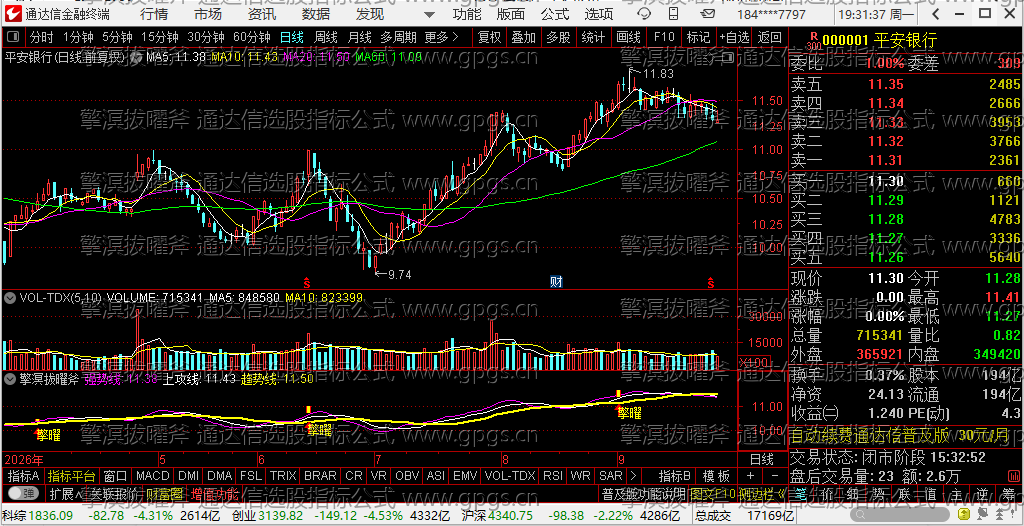Collapse the VOL-TDX panel with its circle icon
The image size is (1024, 526).
pyautogui.click(x=10, y=298)
